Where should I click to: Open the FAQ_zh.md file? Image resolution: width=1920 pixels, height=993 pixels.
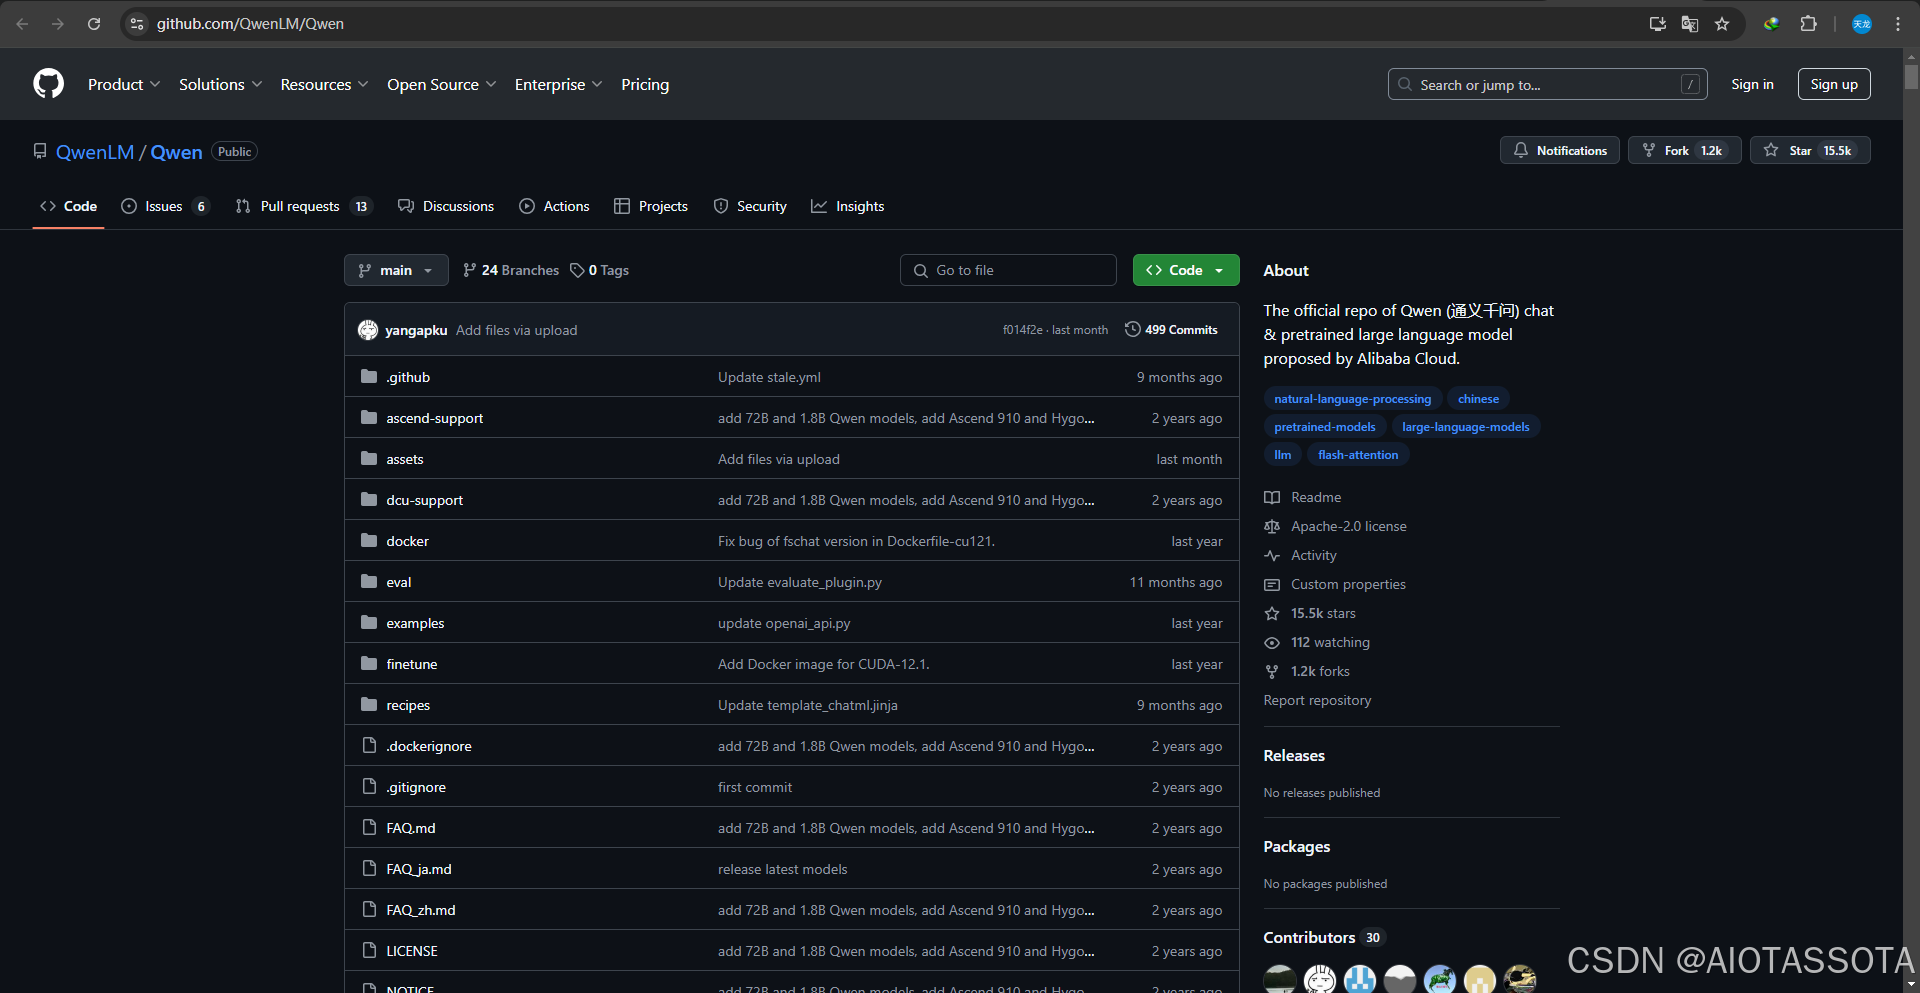tap(421, 910)
